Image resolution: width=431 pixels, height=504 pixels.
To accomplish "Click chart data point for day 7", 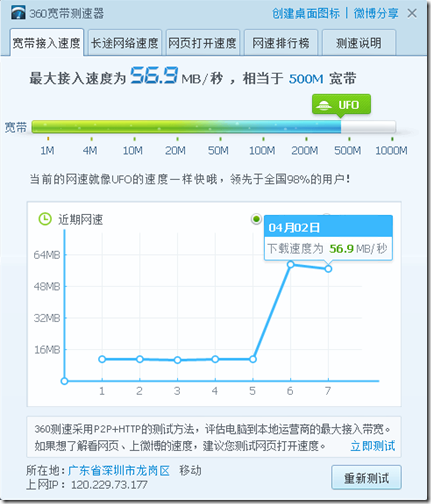I will [328, 269].
